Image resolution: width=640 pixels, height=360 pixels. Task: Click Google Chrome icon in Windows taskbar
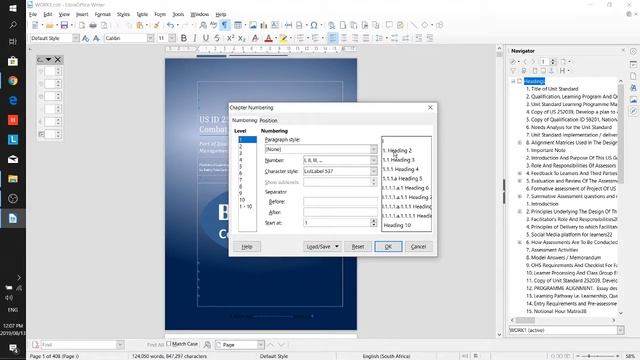click(x=13, y=81)
